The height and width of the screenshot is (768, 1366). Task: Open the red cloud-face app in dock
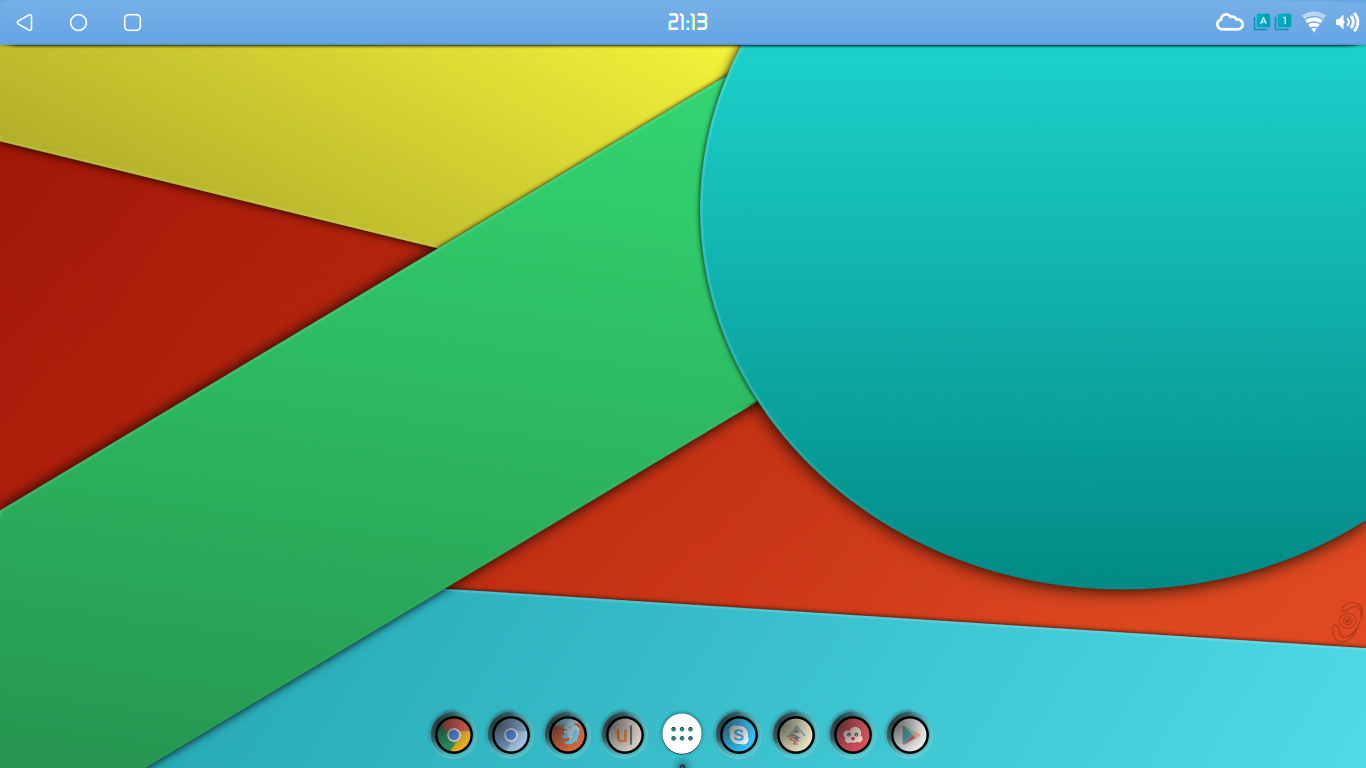tap(853, 735)
